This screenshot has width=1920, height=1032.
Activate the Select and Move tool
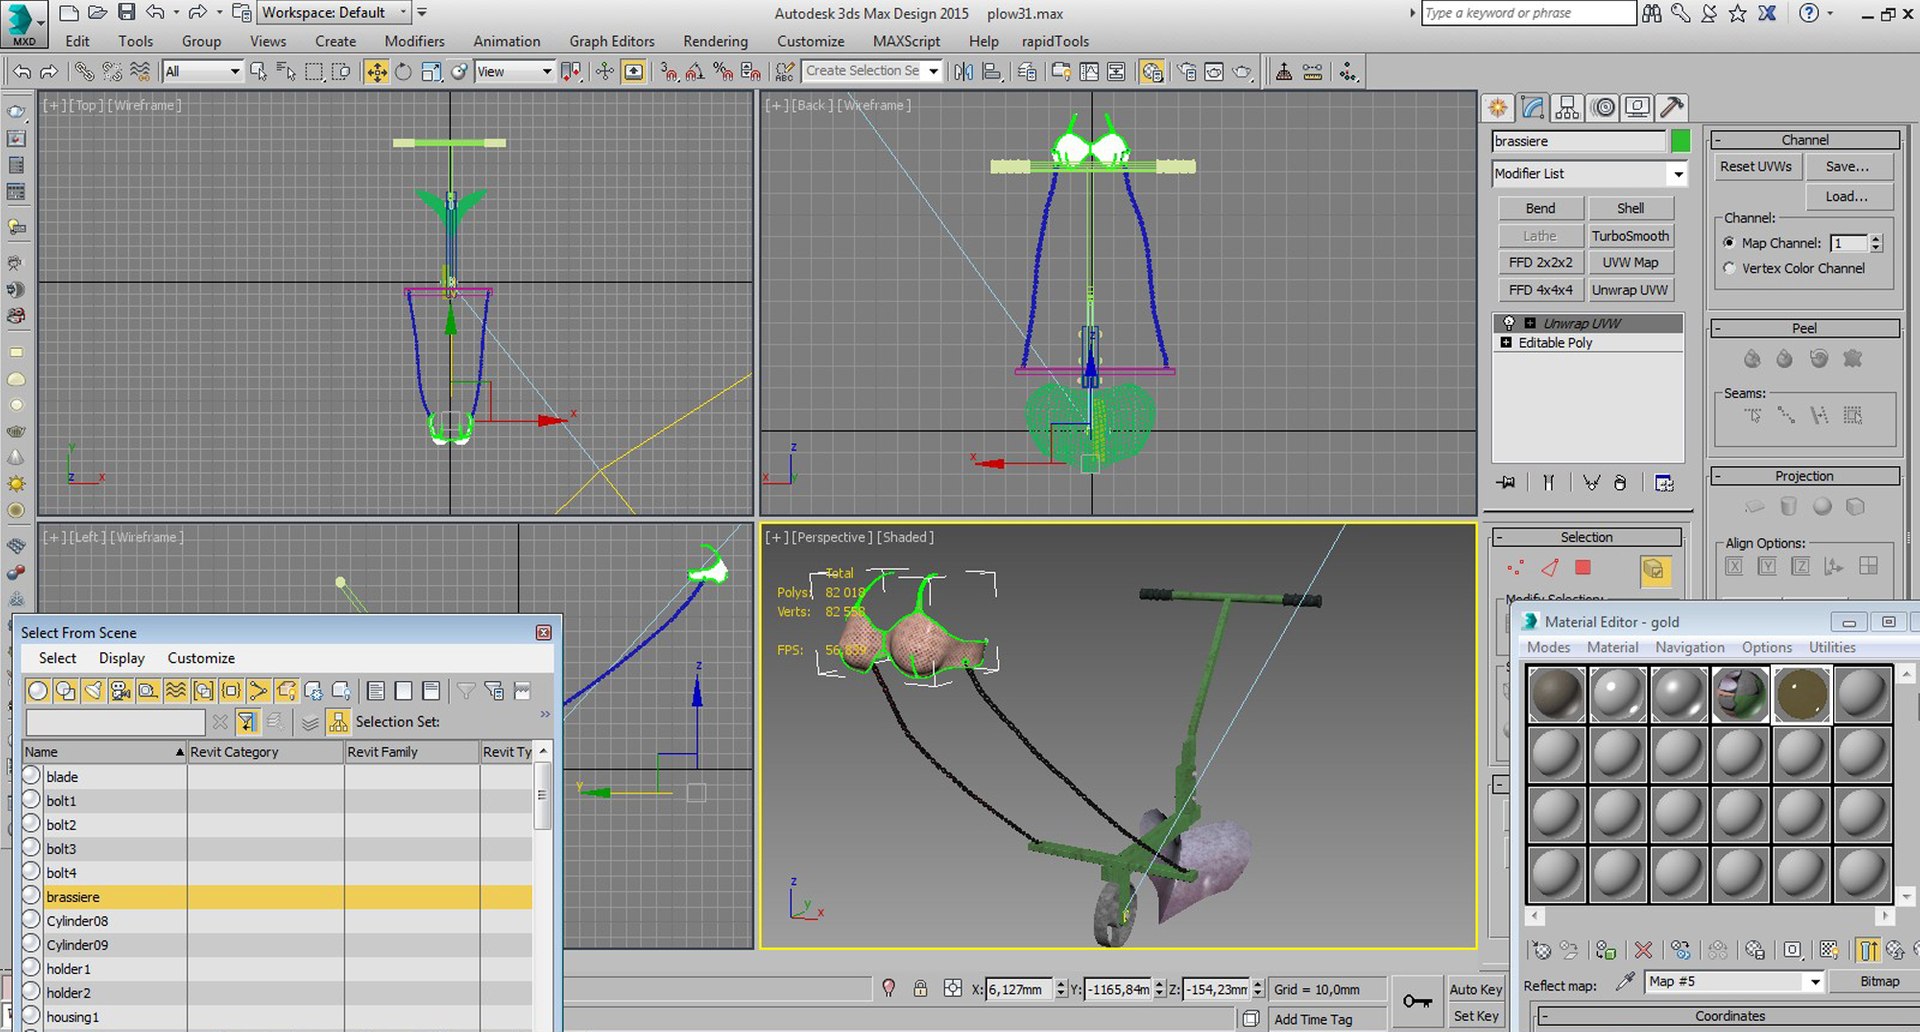(x=376, y=72)
